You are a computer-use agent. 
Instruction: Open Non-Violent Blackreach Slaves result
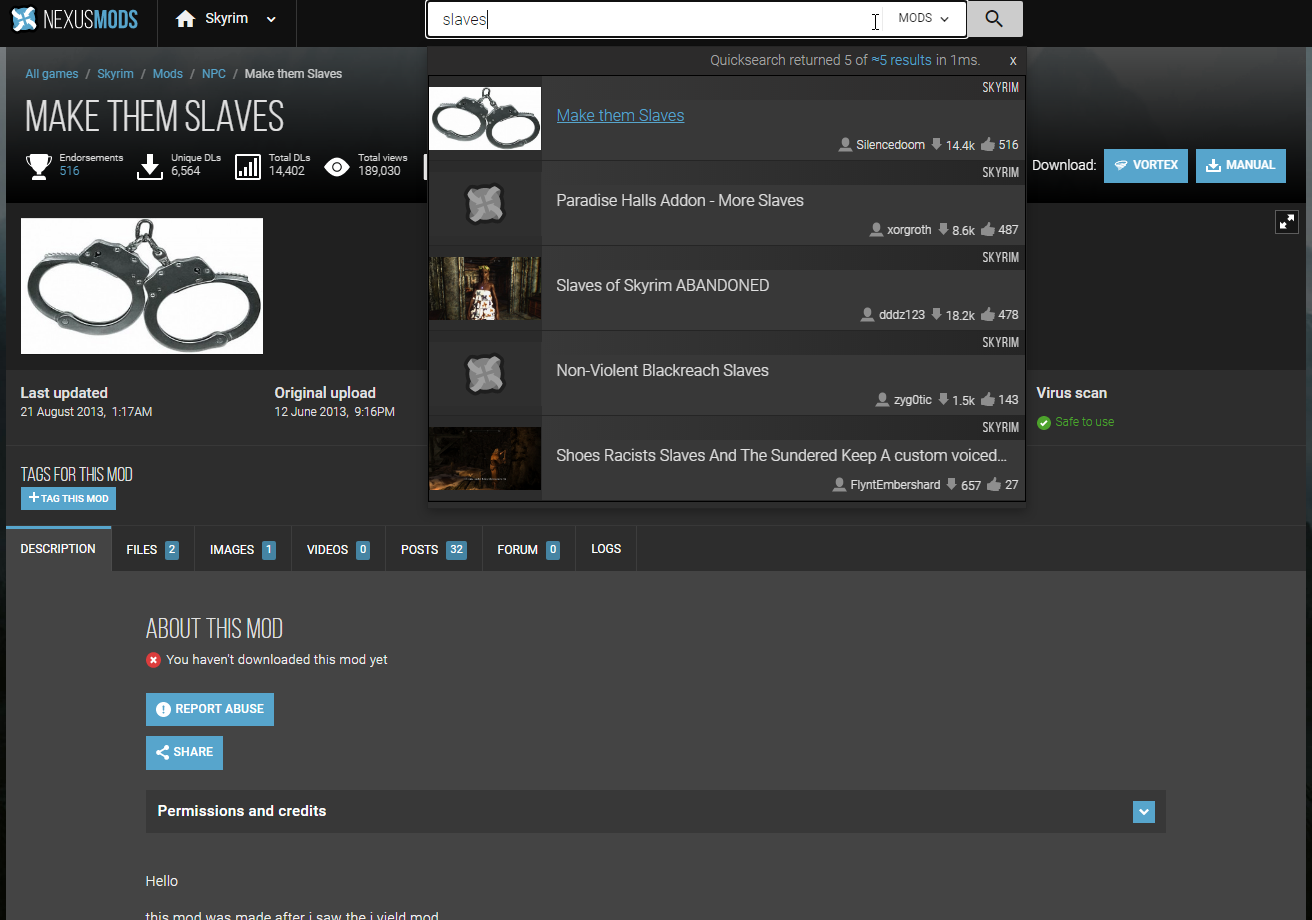coord(663,370)
